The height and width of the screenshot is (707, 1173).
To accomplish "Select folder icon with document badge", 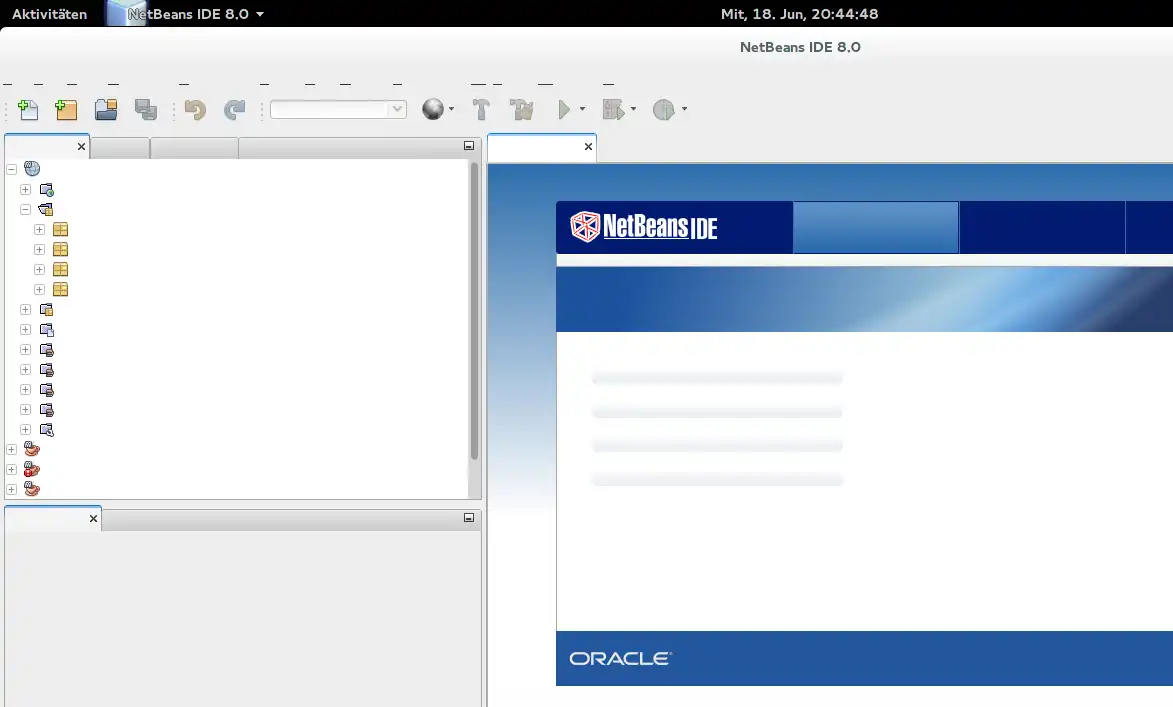I will [x=46, y=330].
